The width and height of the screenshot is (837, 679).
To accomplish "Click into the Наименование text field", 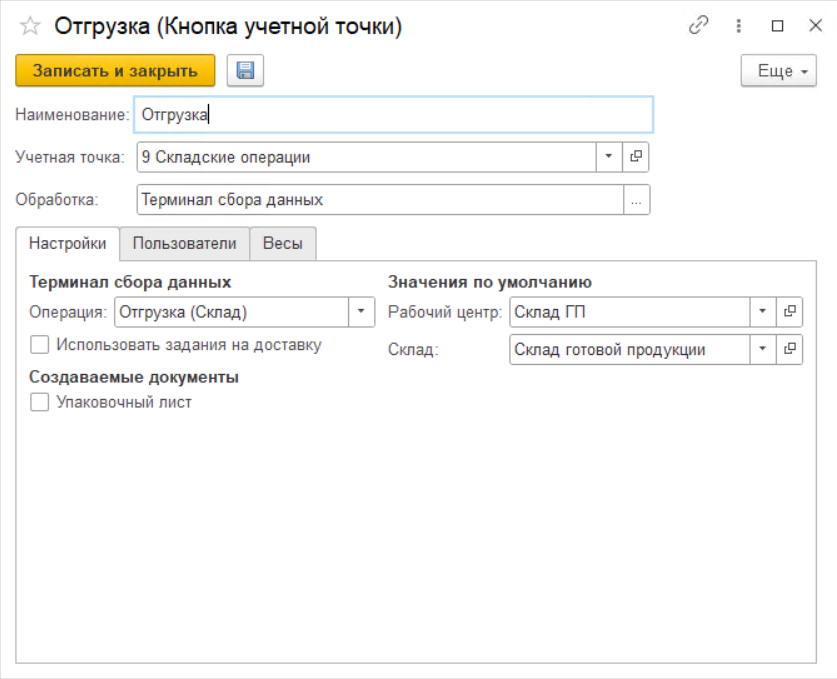I will 394,114.
